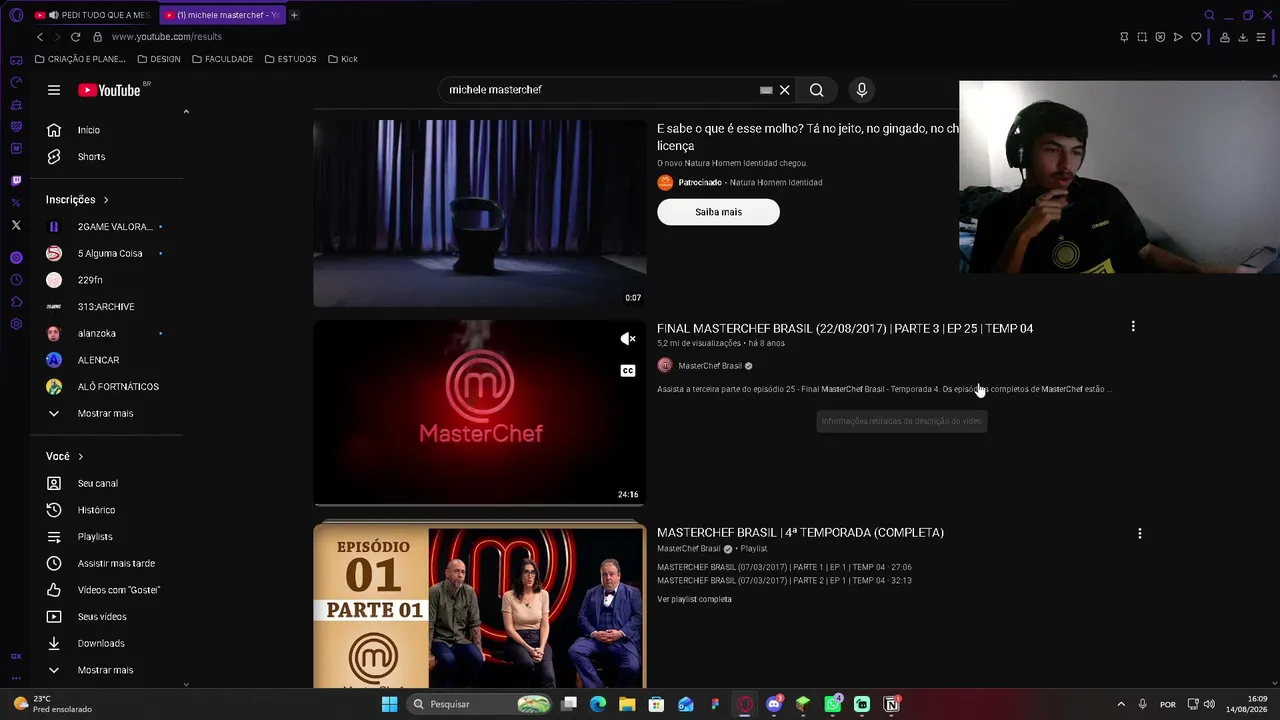The image size is (1280, 720).
Task: Open a new browser tab
Action: coord(294,15)
